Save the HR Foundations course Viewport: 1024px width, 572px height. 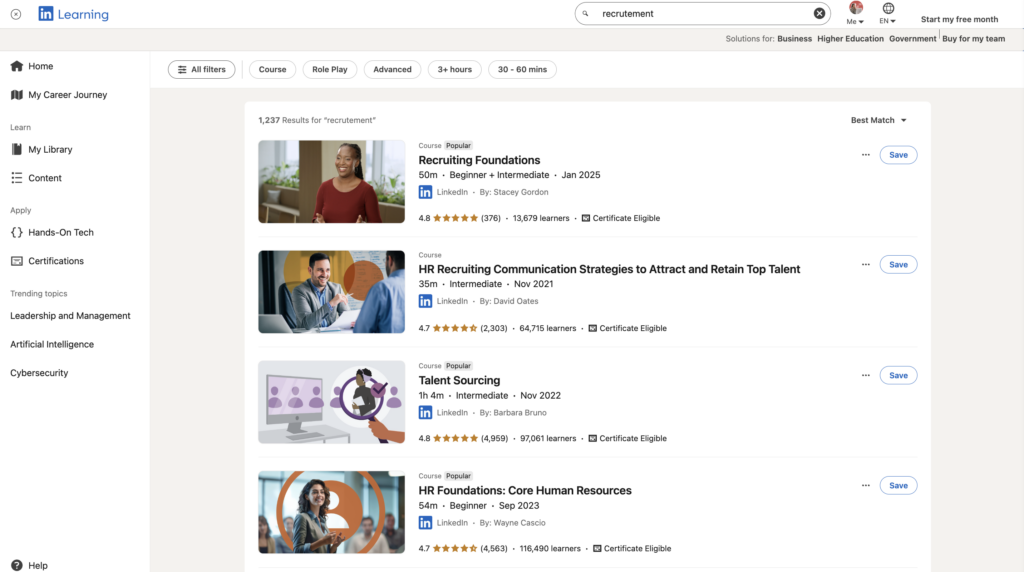pyautogui.click(x=898, y=485)
